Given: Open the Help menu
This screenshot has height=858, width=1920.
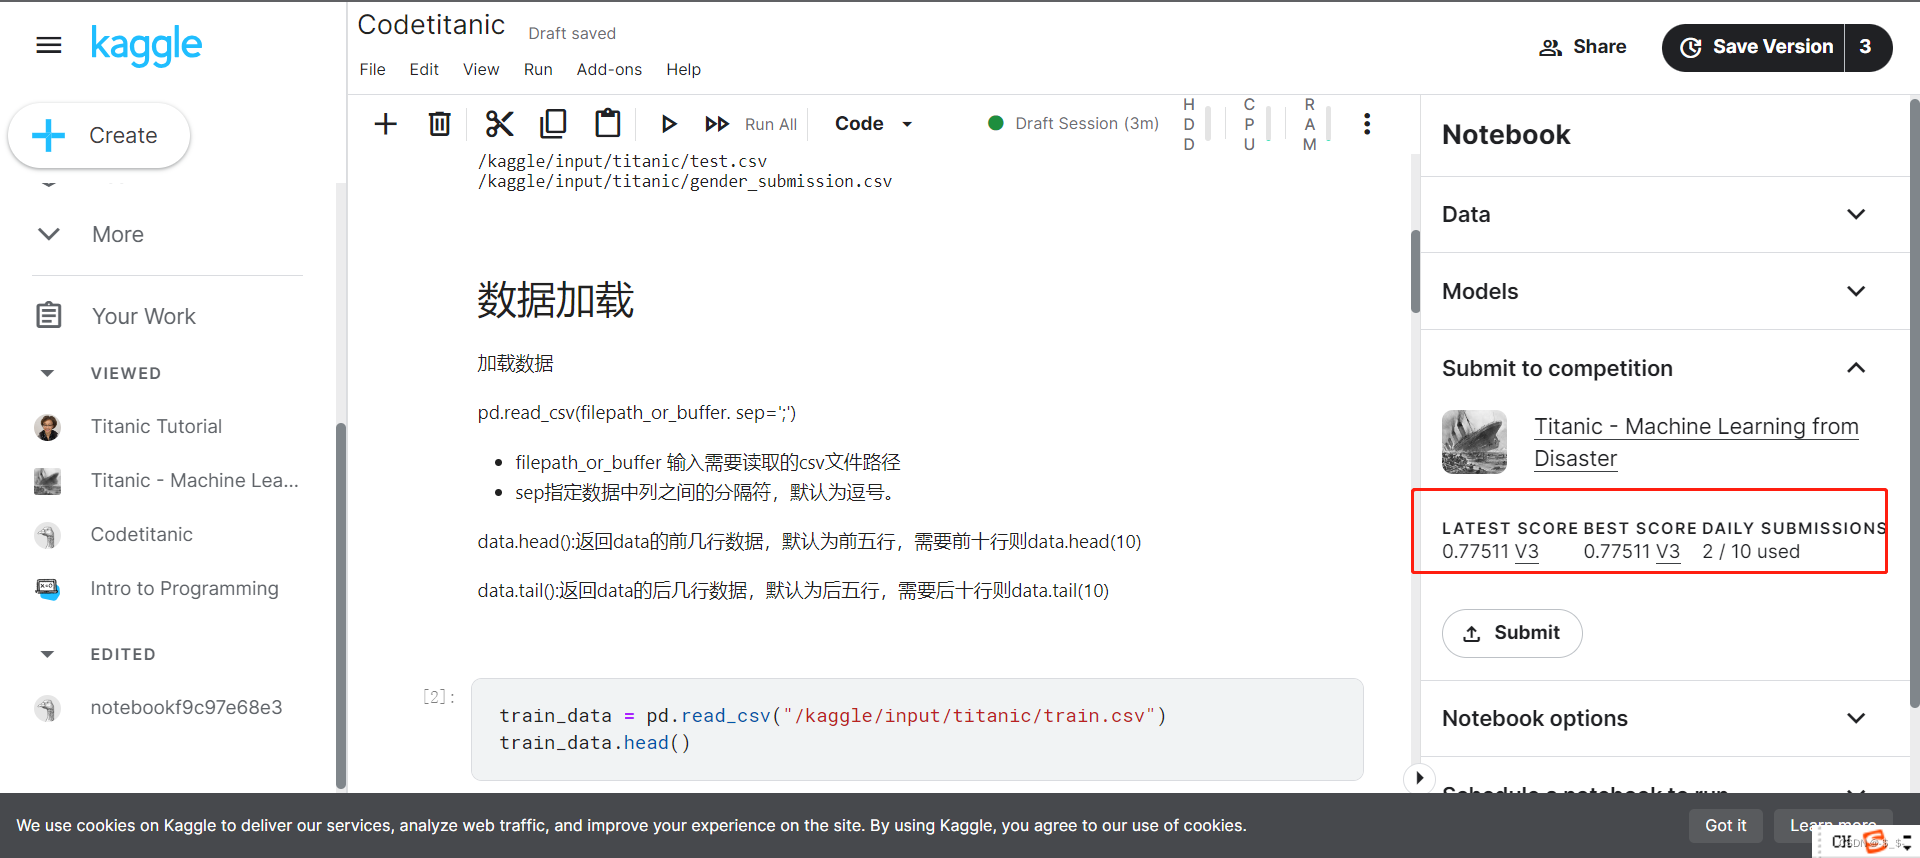Looking at the screenshot, I should click(683, 69).
